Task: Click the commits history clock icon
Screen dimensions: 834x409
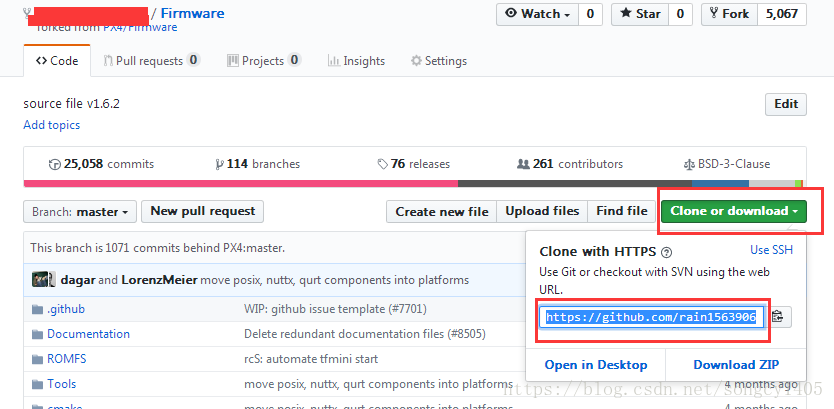Action: point(54,164)
